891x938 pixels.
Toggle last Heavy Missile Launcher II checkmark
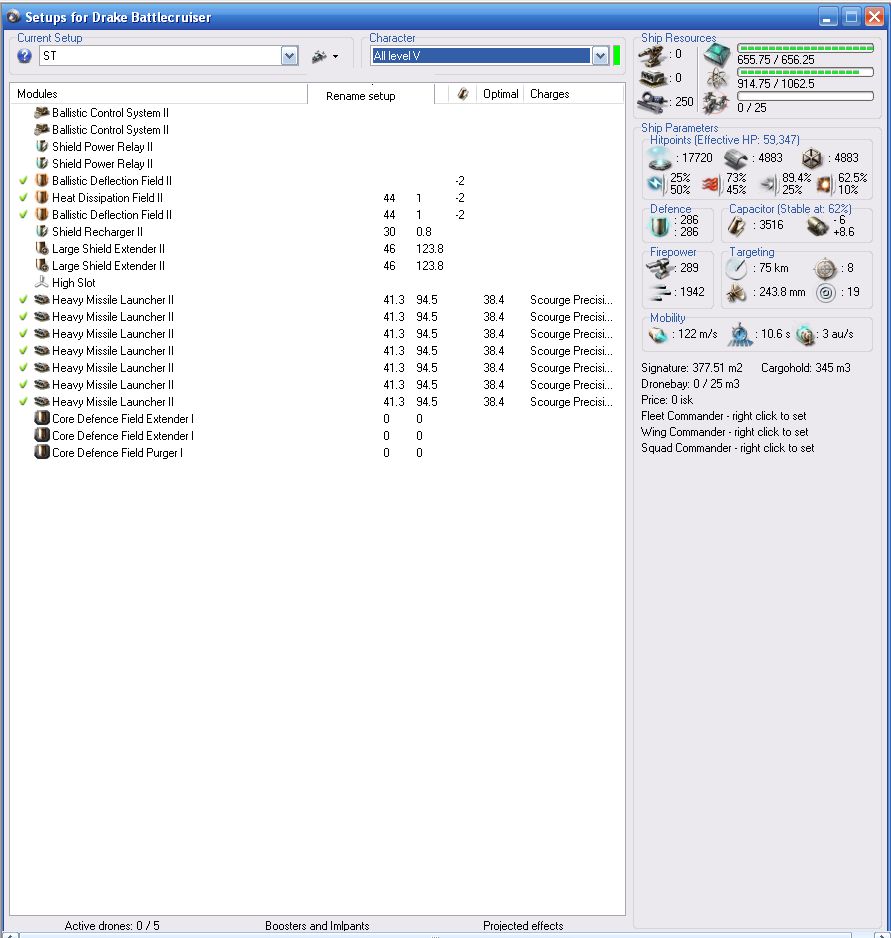tap(23, 402)
